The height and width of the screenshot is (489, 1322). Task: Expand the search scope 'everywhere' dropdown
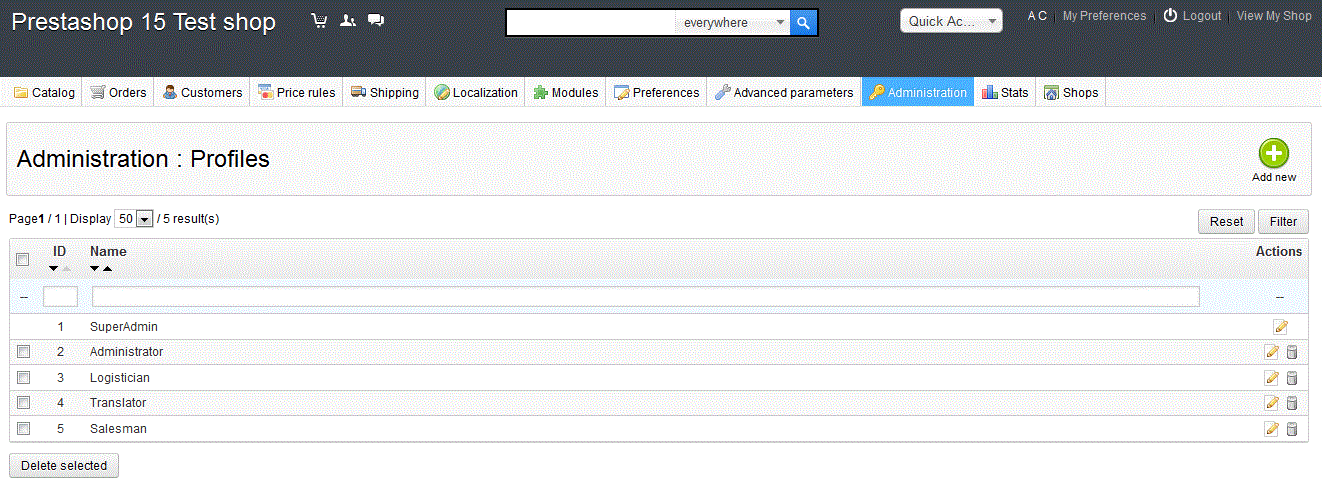pos(732,23)
